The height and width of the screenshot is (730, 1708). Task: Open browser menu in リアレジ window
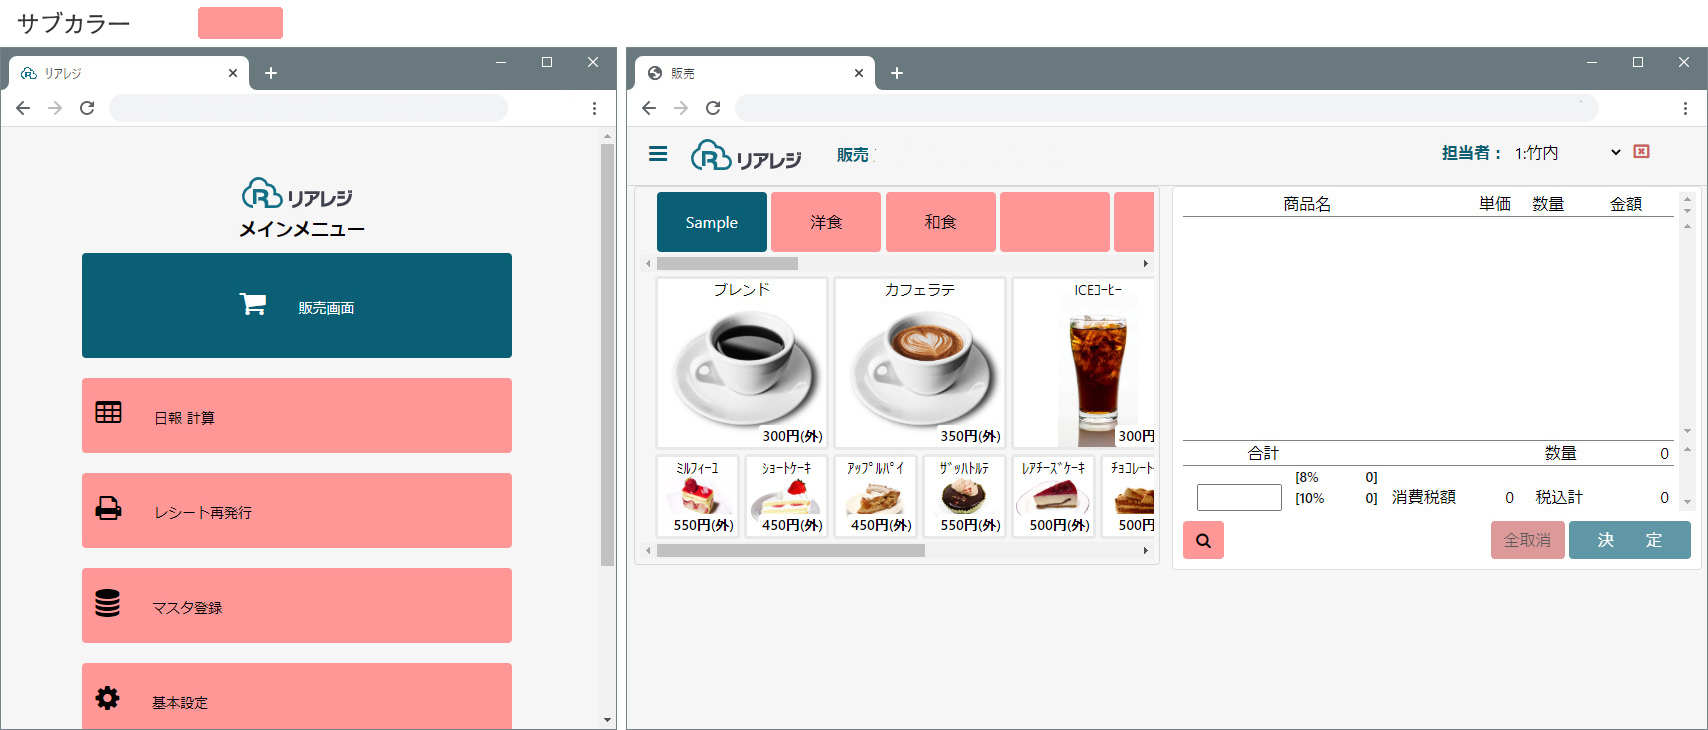594,108
